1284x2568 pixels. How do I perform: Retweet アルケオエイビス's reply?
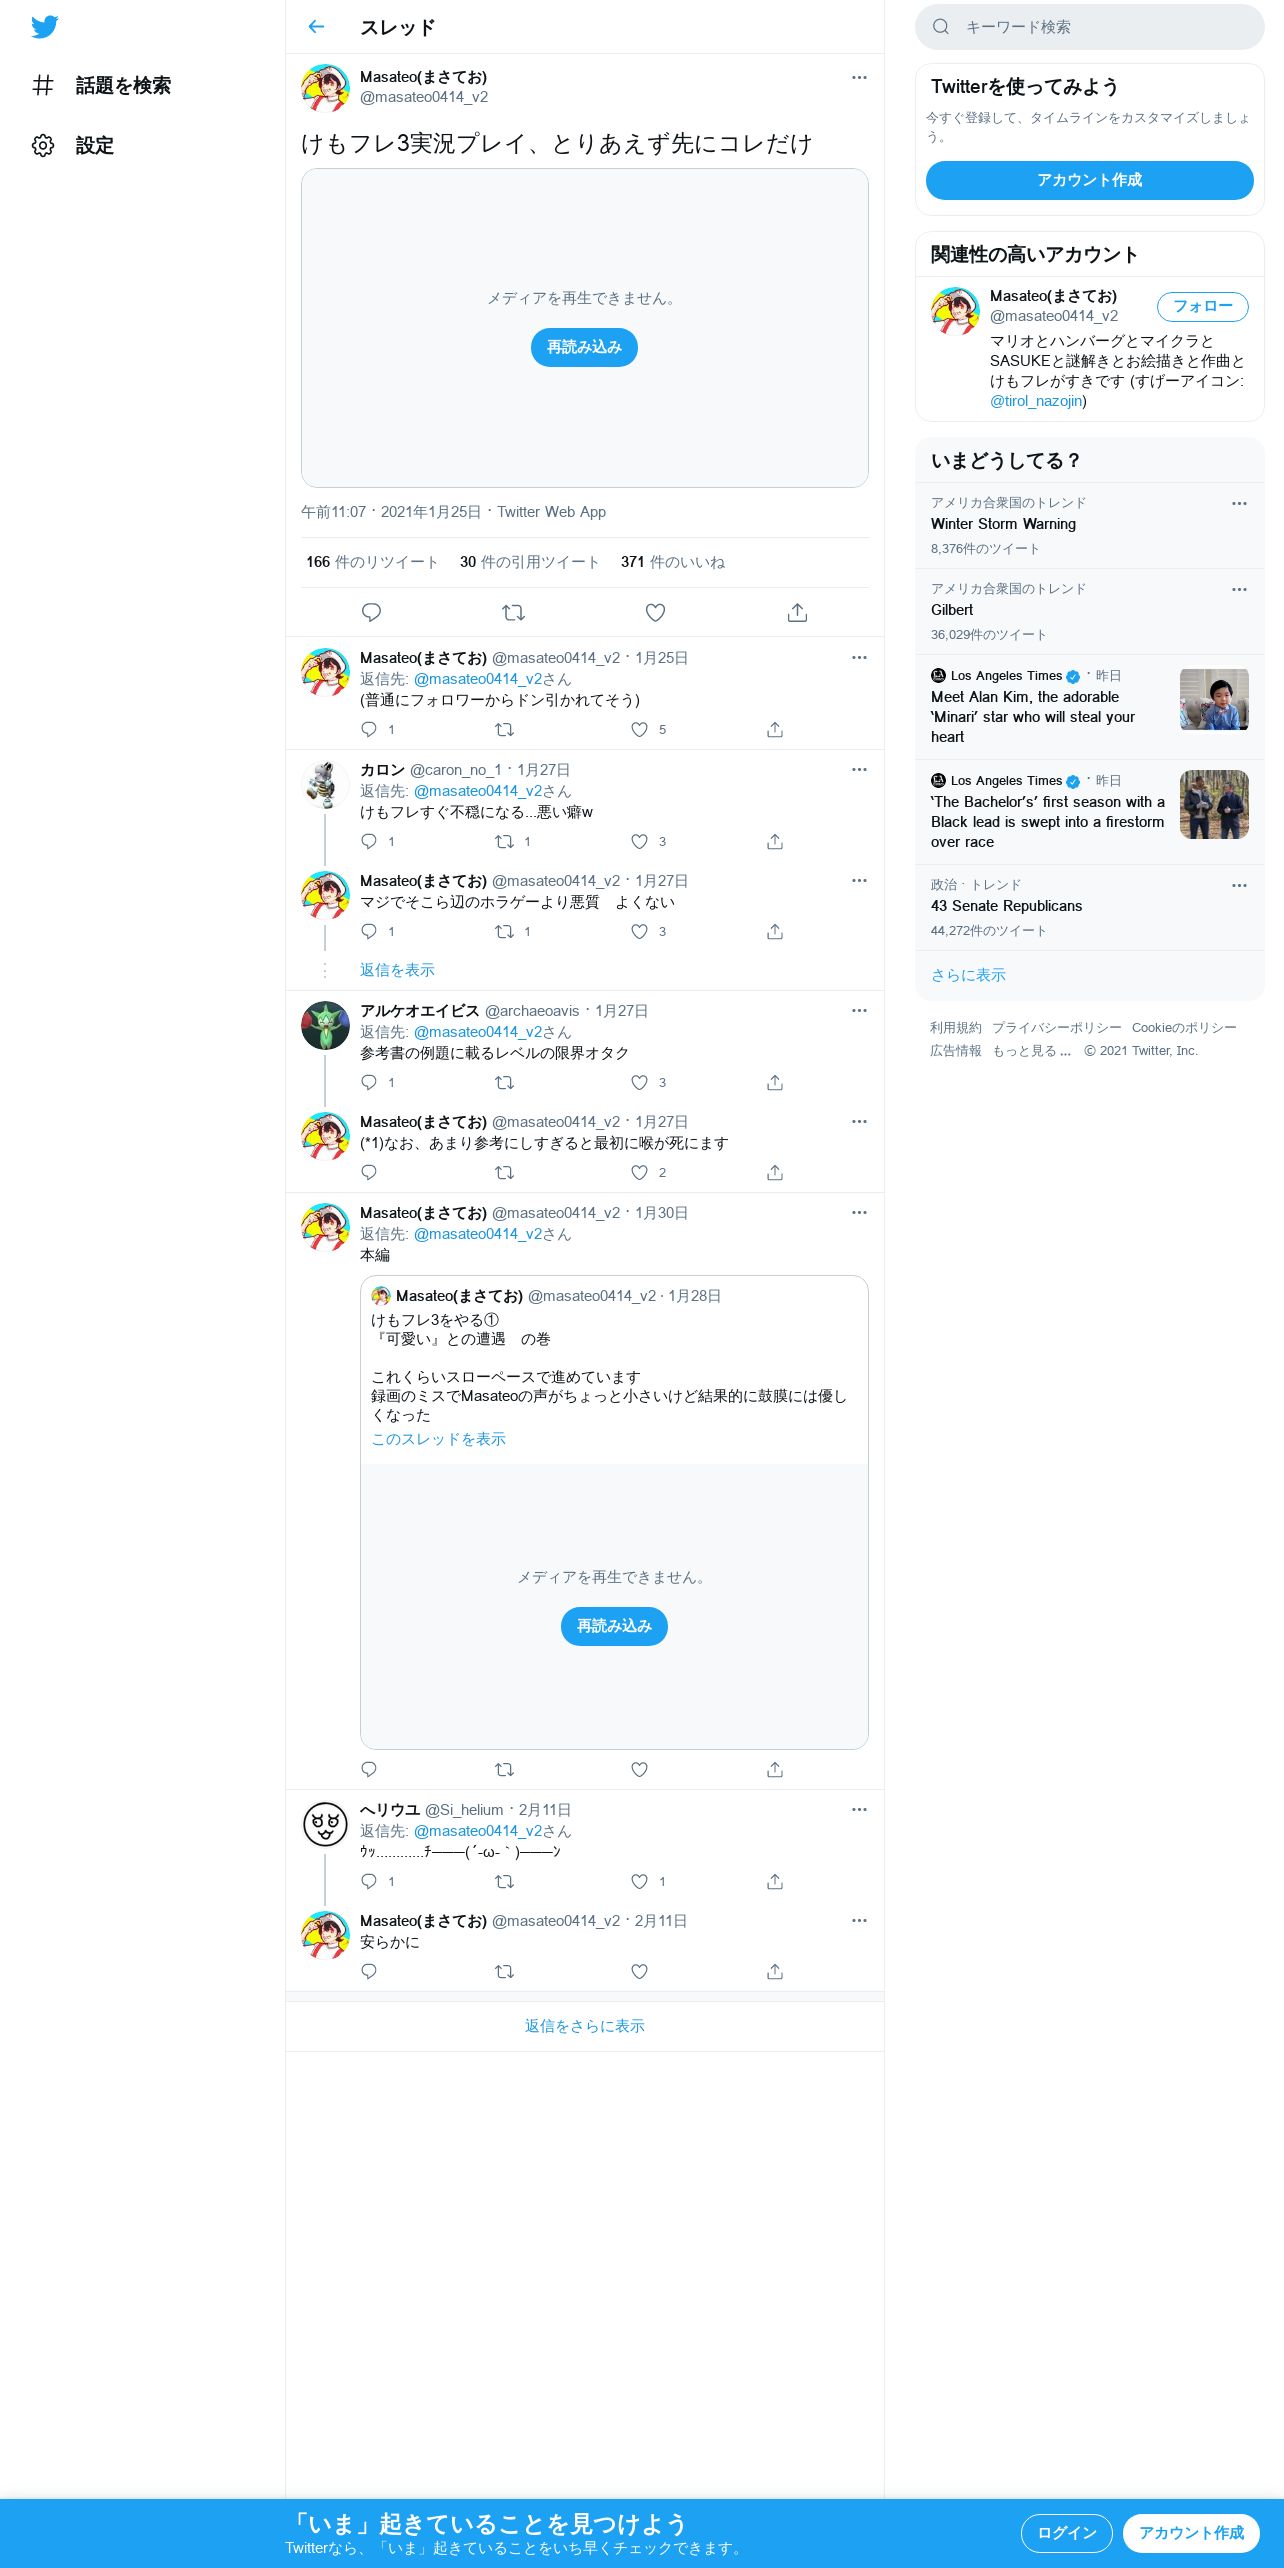pos(505,1082)
